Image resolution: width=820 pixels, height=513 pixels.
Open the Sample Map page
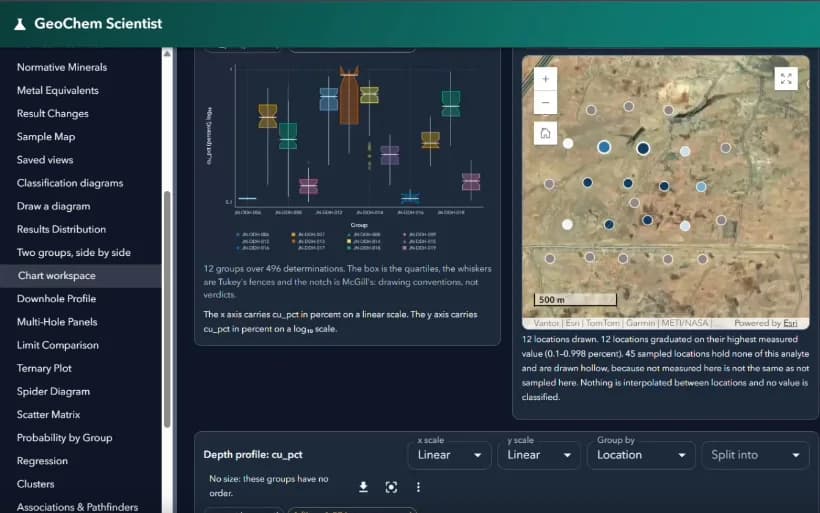click(x=46, y=136)
